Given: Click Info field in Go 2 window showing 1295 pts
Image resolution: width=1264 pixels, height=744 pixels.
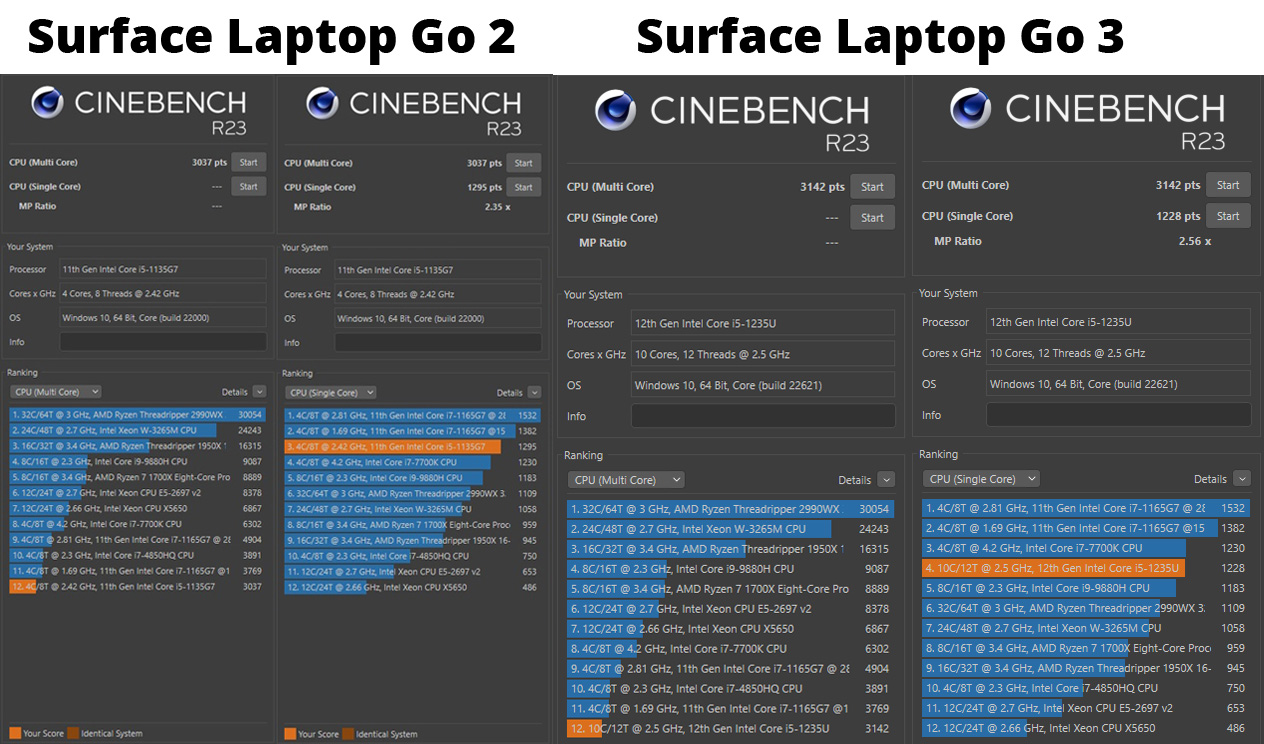Looking at the screenshot, I should tap(439, 343).
